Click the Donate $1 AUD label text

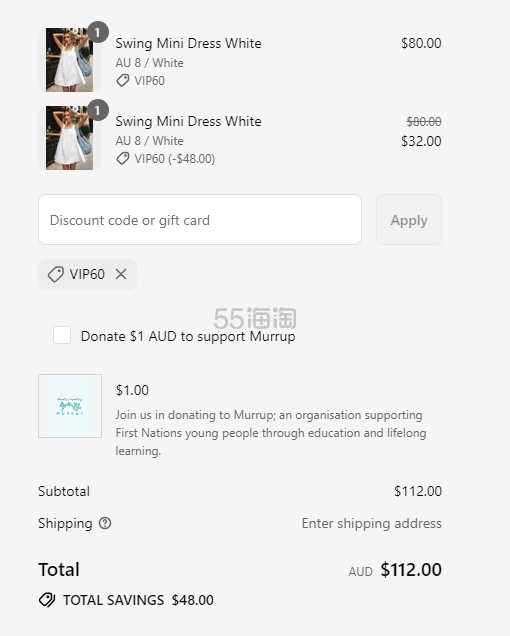pos(188,336)
